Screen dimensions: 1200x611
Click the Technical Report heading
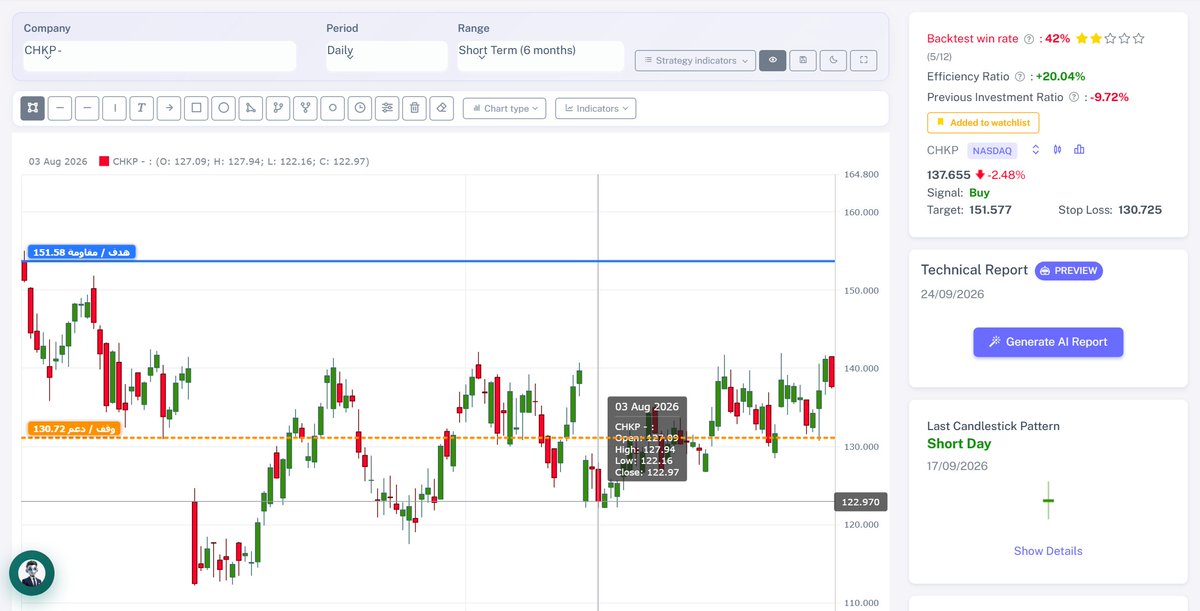coord(974,270)
